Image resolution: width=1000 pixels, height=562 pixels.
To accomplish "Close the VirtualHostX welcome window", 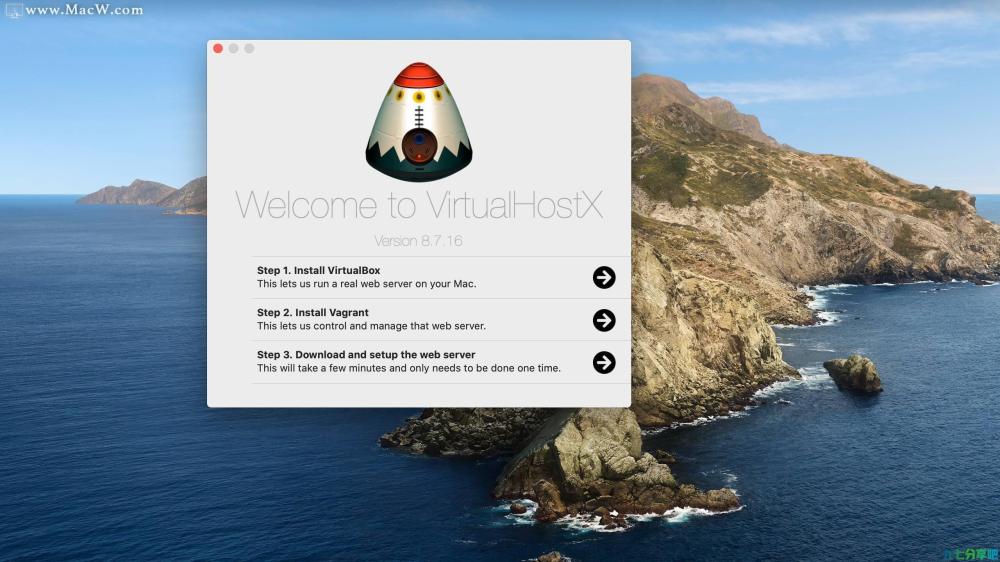I will coord(218,48).
